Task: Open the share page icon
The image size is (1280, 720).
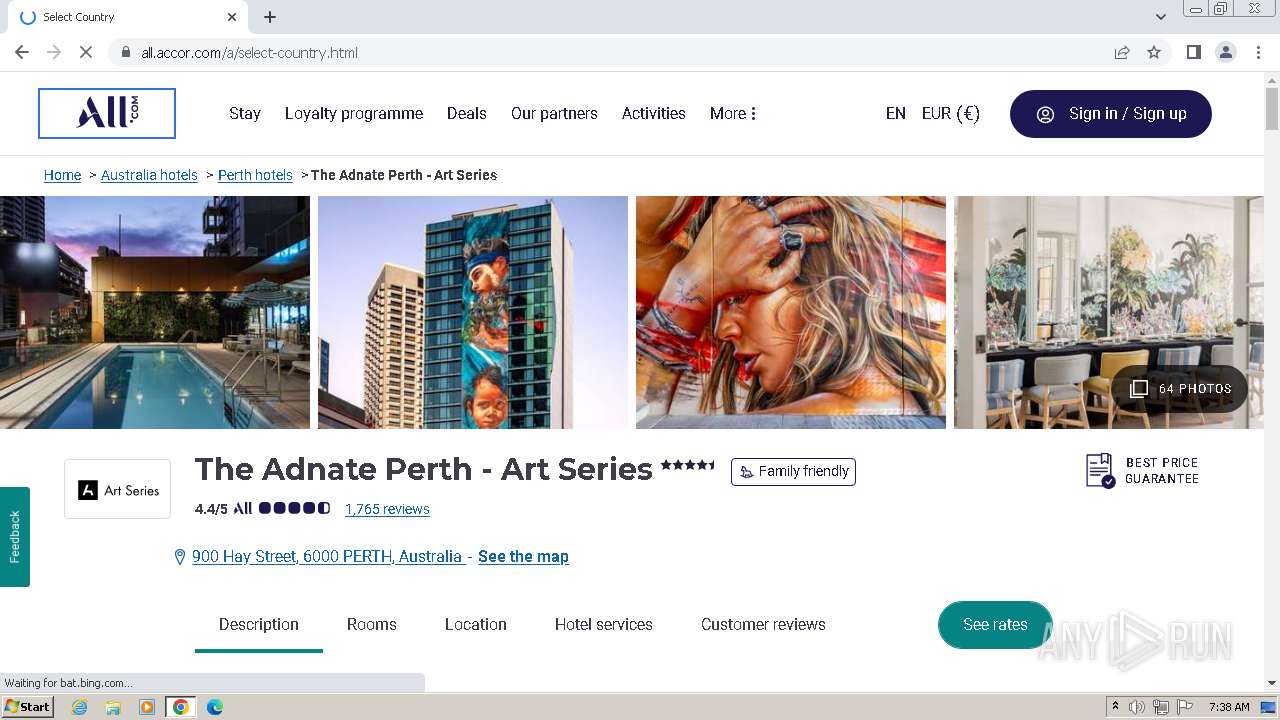Action: click(1122, 52)
